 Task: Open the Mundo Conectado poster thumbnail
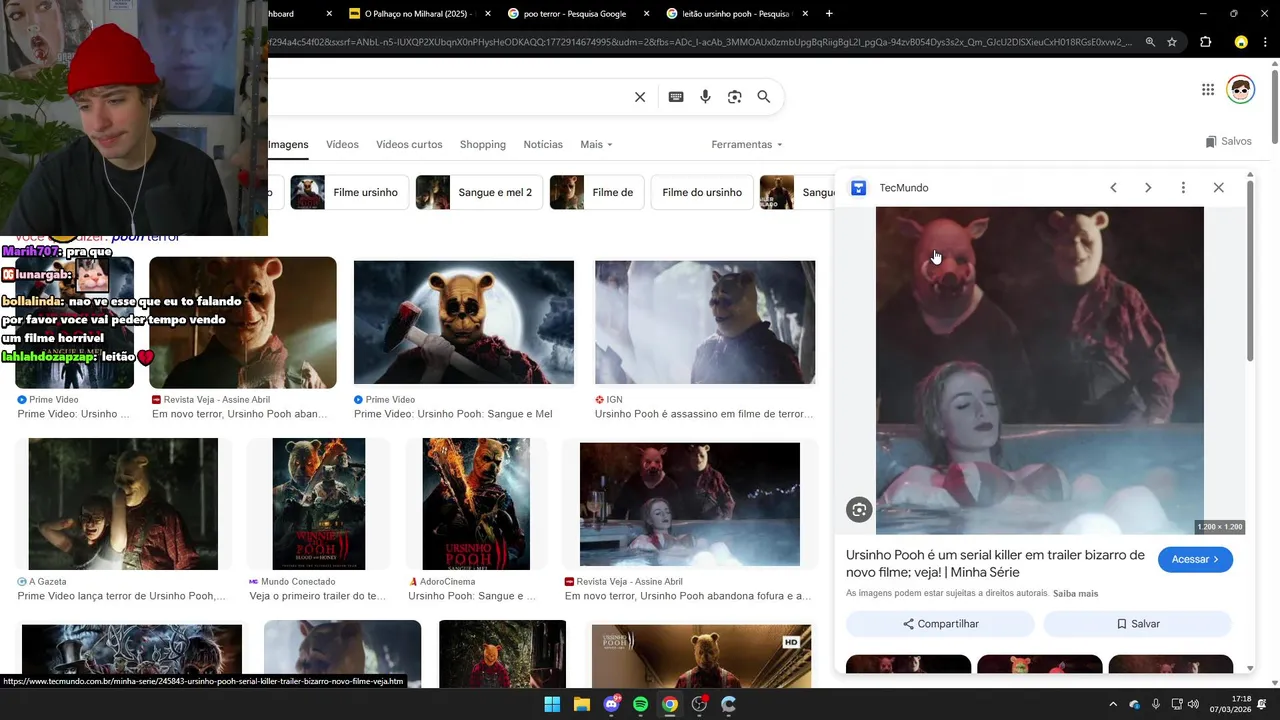[319, 504]
